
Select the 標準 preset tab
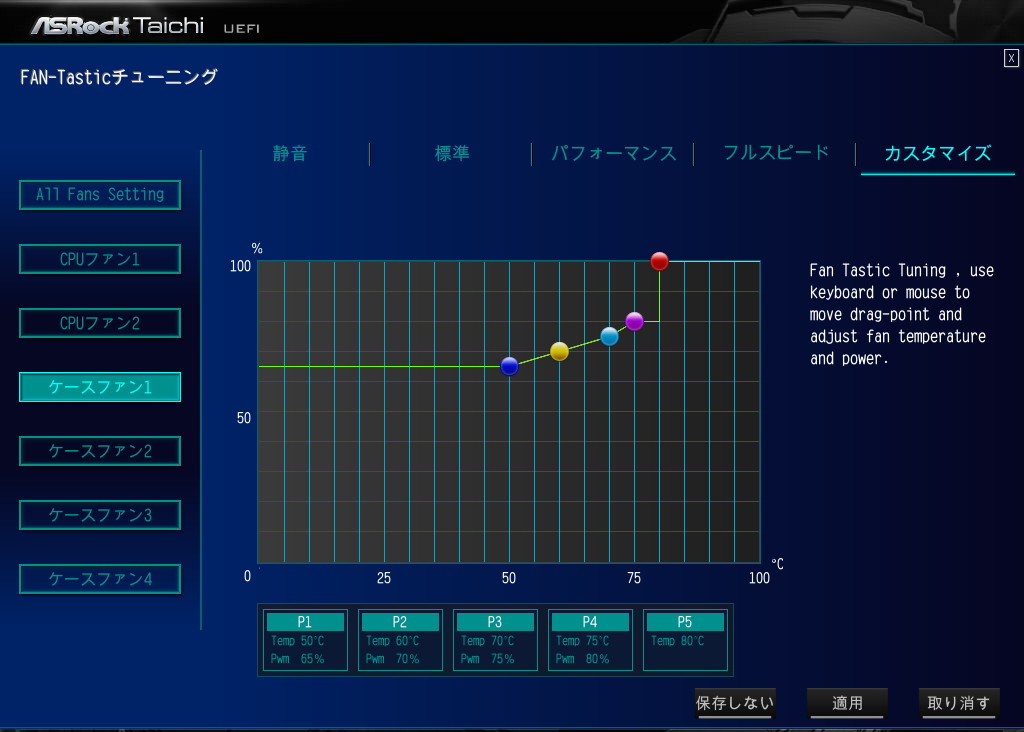pos(452,153)
